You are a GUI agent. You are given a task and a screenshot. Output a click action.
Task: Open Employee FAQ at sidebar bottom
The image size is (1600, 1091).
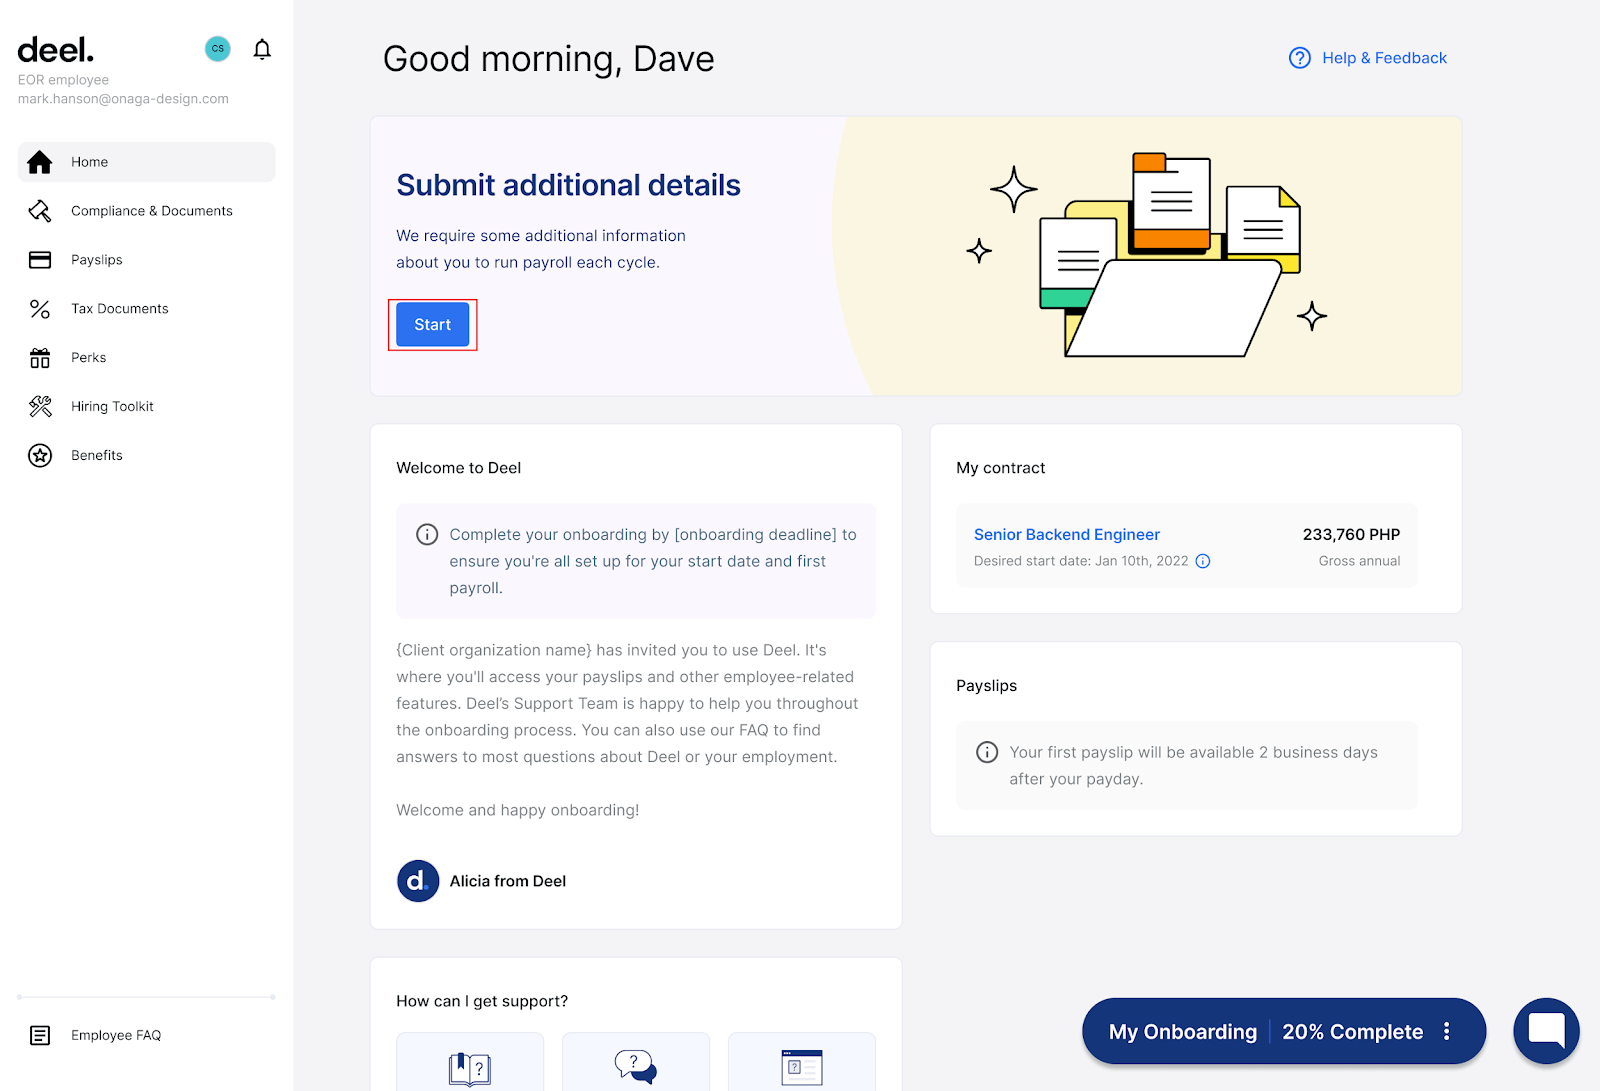pyautogui.click(x=115, y=1035)
